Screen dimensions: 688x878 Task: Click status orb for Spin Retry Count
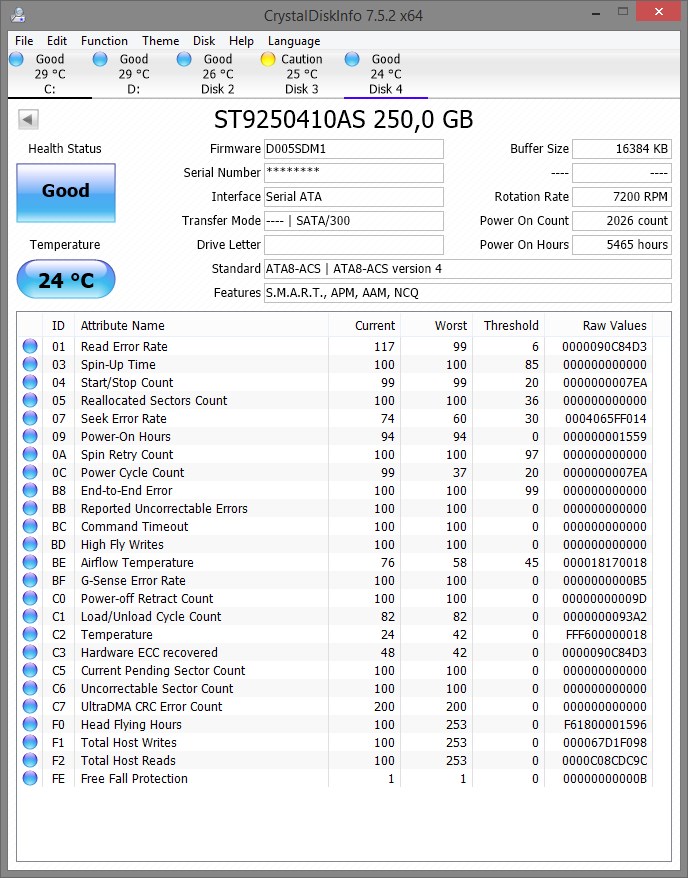point(30,454)
